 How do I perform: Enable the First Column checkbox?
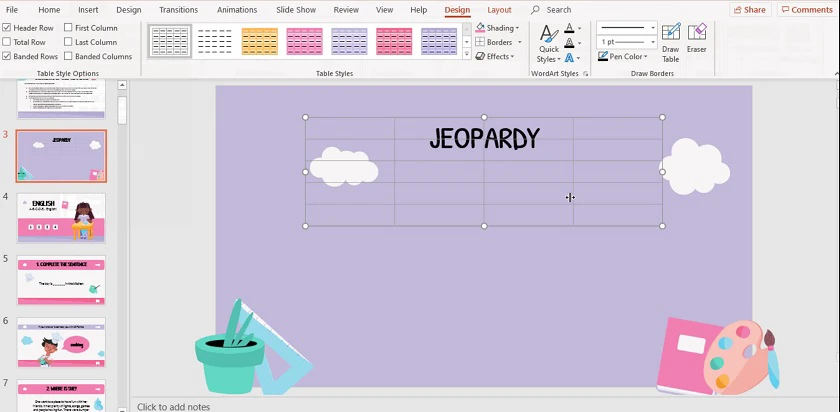[68, 27]
